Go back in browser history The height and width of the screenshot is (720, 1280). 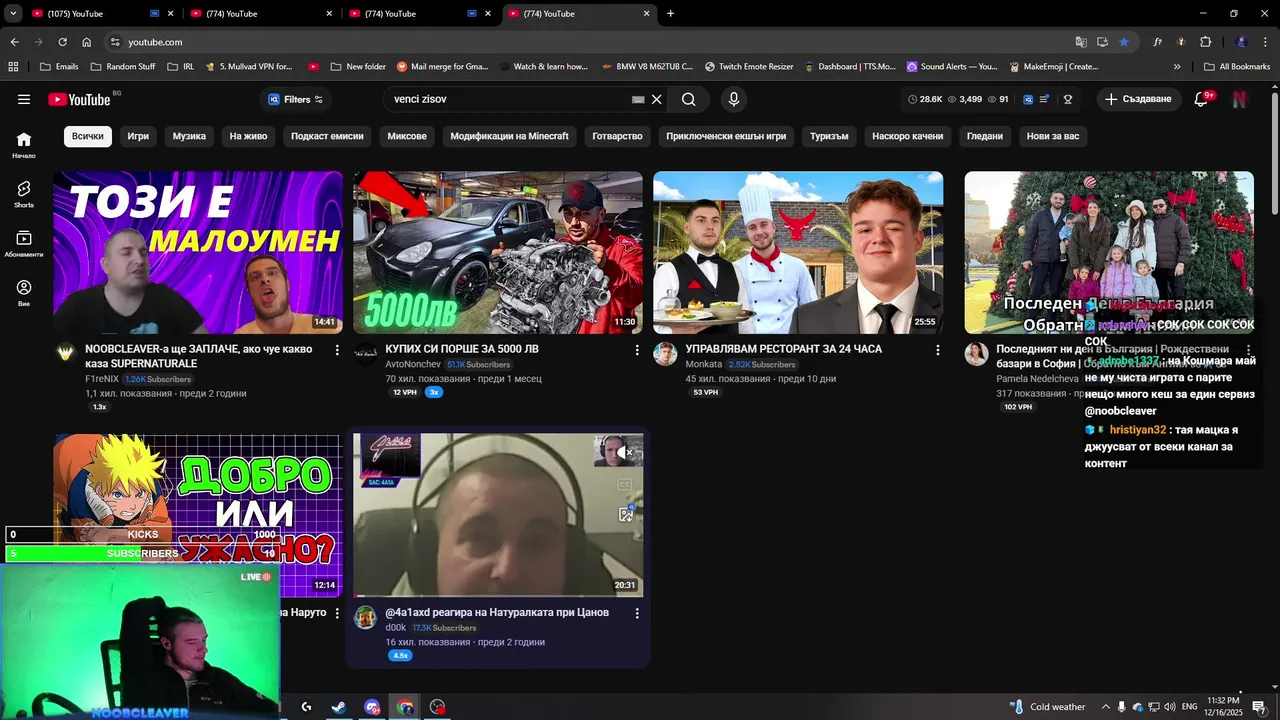pyautogui.click(x=14, y=42)
